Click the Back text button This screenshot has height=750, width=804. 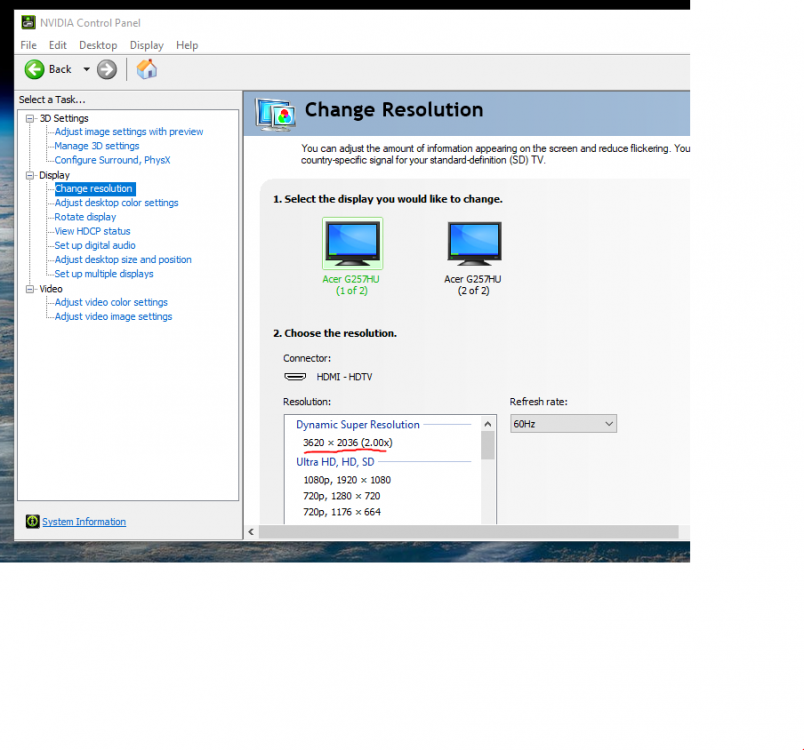point(60,69)
